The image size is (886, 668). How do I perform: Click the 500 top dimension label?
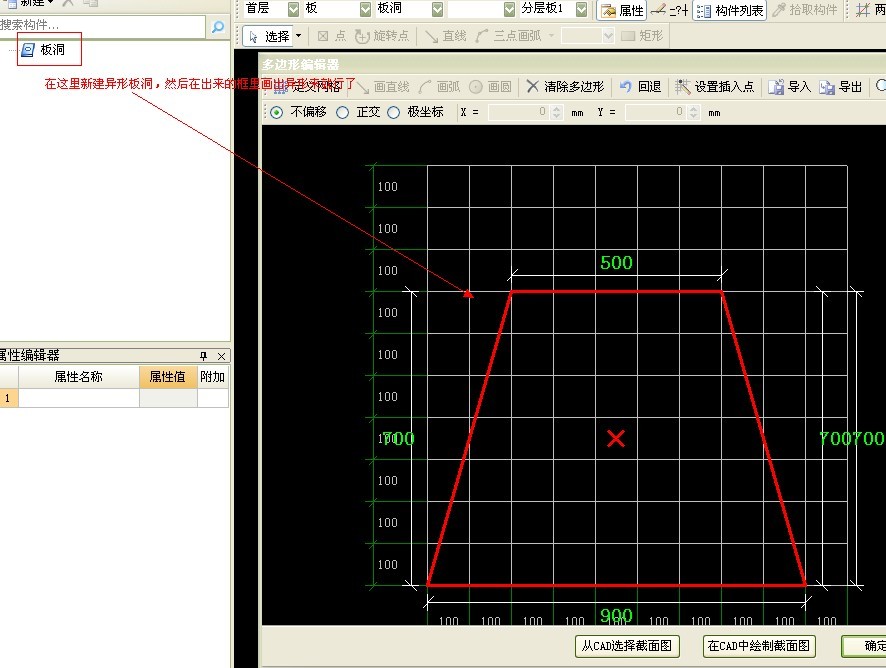click(x=616, y=263)
